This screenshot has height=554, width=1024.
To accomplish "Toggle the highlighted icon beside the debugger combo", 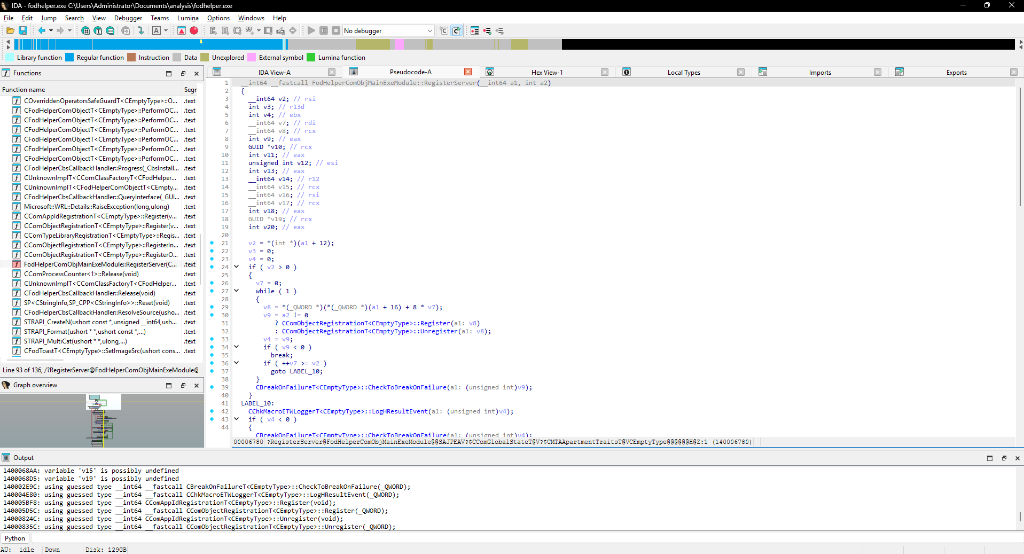I will click(x=456, y=31).
